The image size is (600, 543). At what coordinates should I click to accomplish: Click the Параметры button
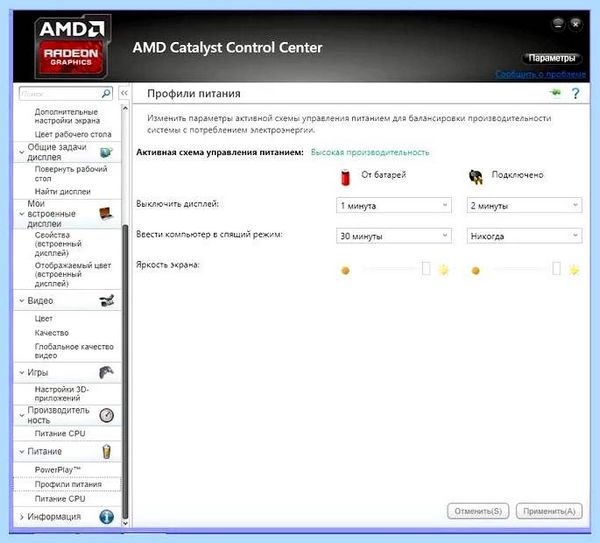[551, 58]
